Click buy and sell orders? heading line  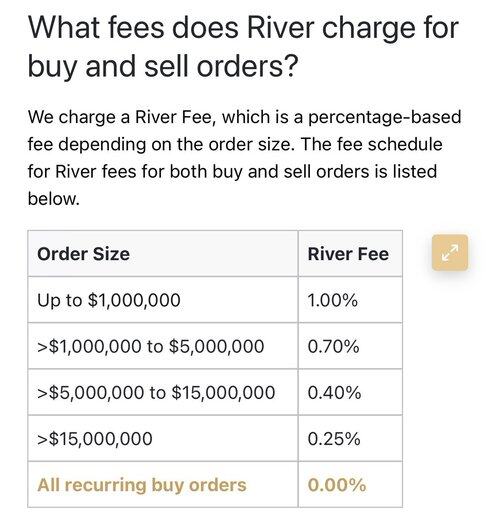point(162,66)
